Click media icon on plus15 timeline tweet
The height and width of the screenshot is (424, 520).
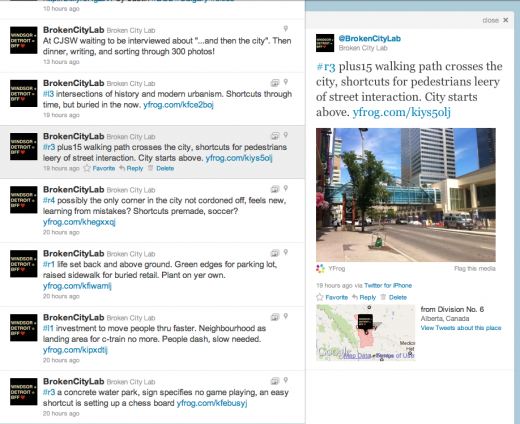click(x=275, y=136)
